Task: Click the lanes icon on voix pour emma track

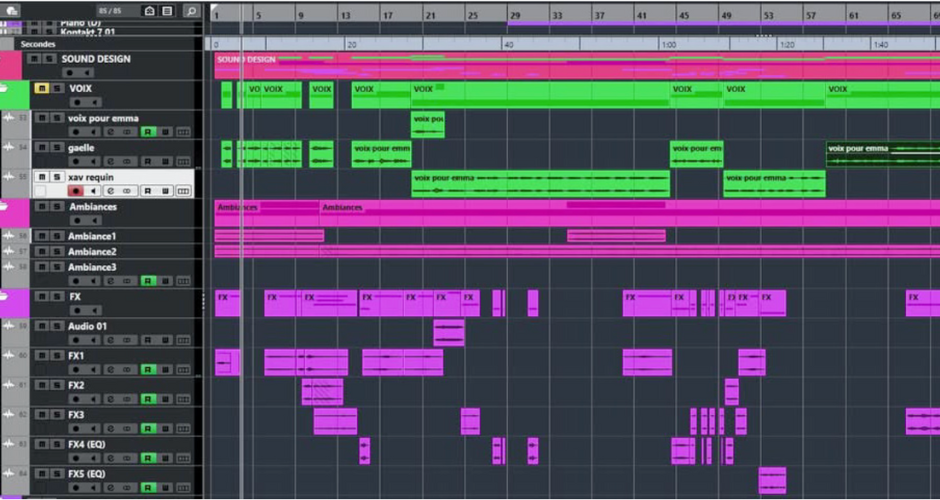Action: 183,132
